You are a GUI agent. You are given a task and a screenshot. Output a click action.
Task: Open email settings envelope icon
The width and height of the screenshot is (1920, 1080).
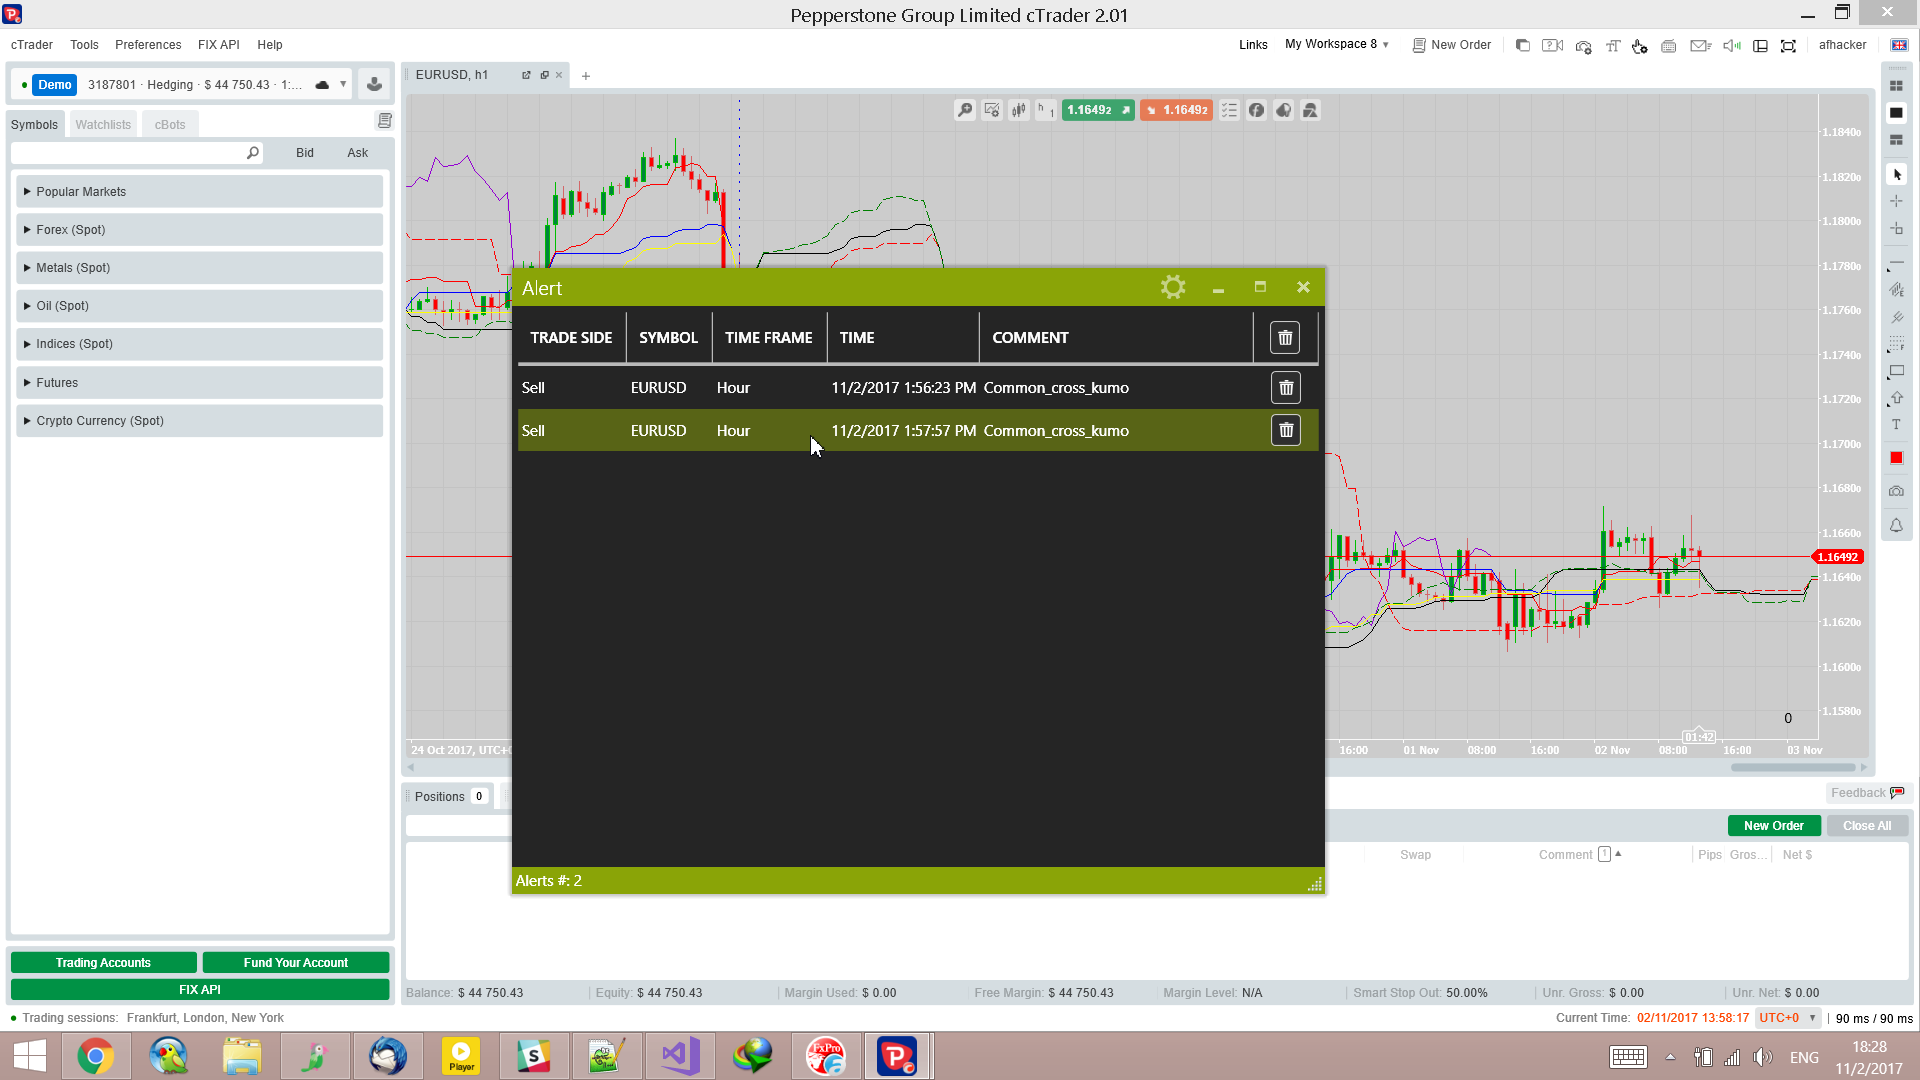tap(1700, 45)
